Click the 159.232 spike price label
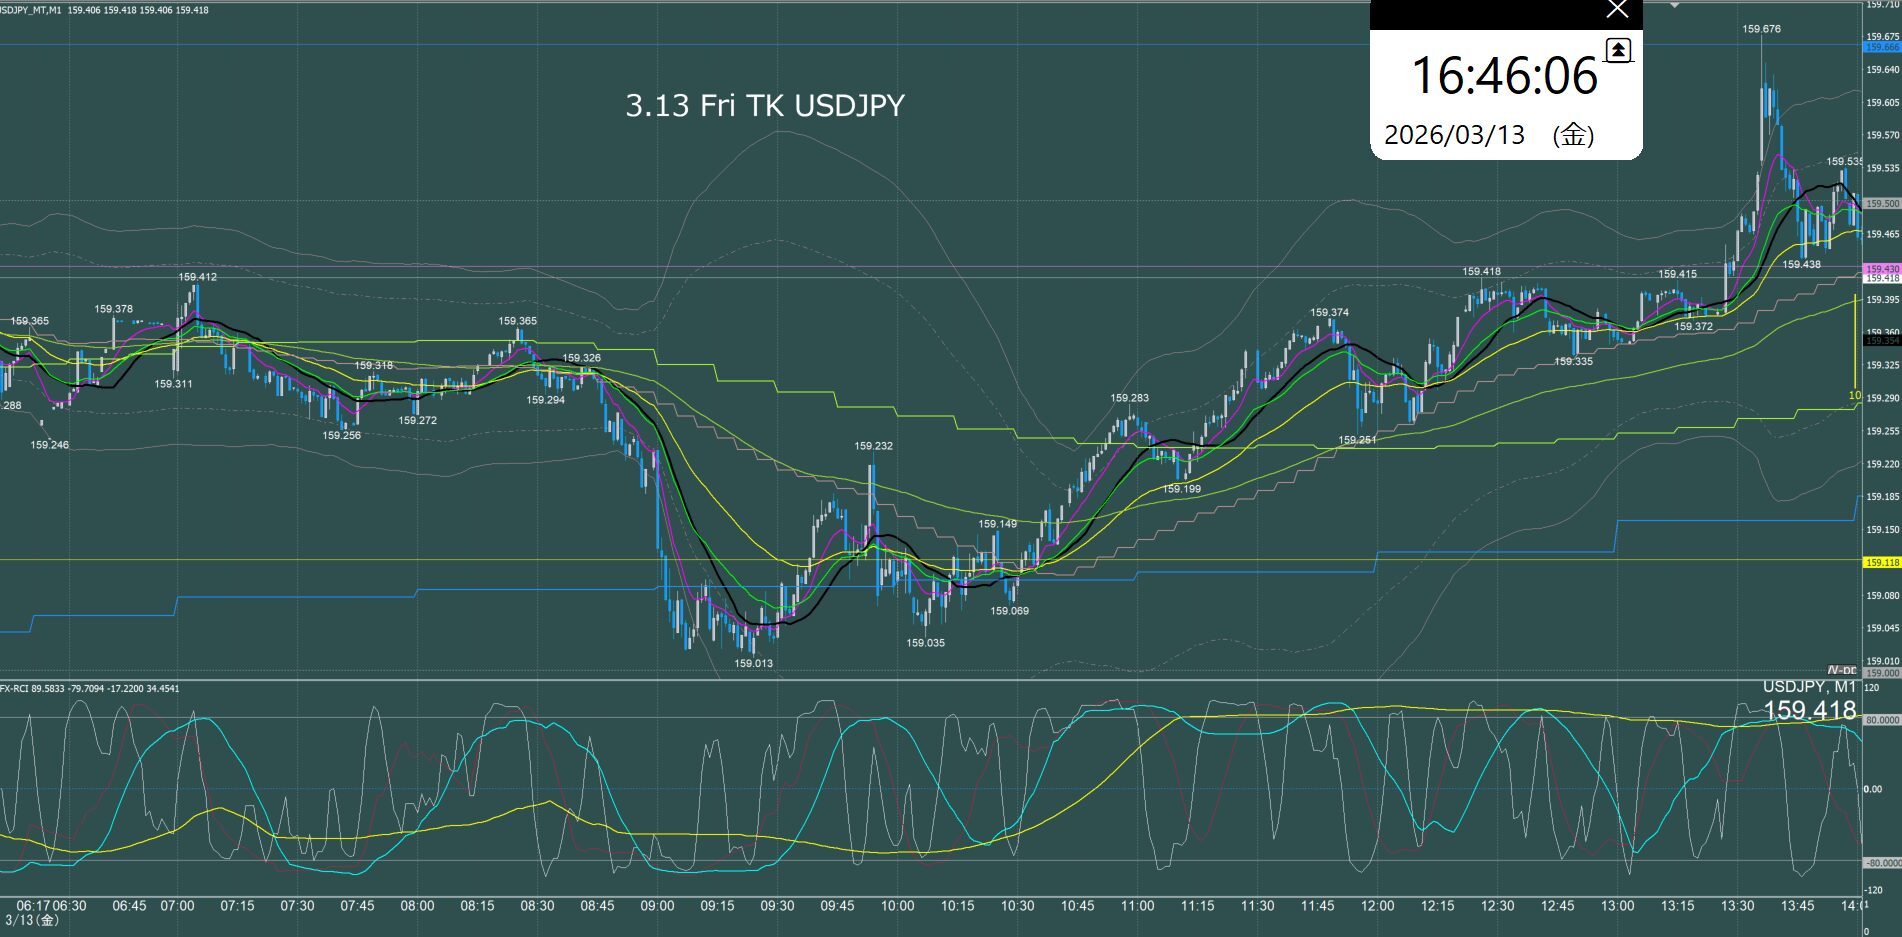 click(x=873, y=446)
